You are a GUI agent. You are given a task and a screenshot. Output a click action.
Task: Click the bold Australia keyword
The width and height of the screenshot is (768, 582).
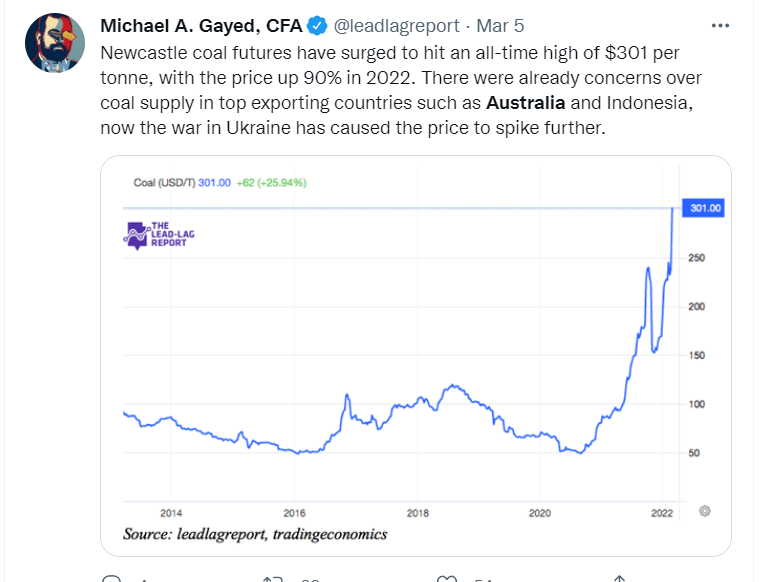click(x=526, y=103)
